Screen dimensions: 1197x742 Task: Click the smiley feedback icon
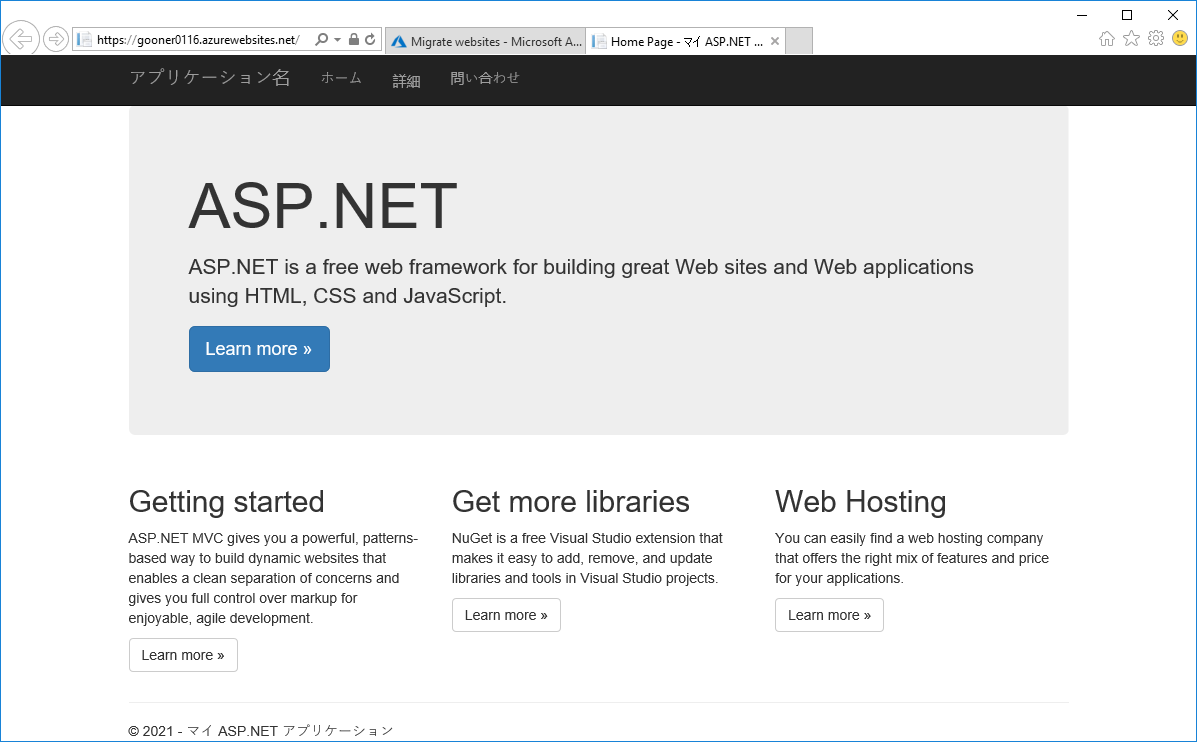[1179, 39]
